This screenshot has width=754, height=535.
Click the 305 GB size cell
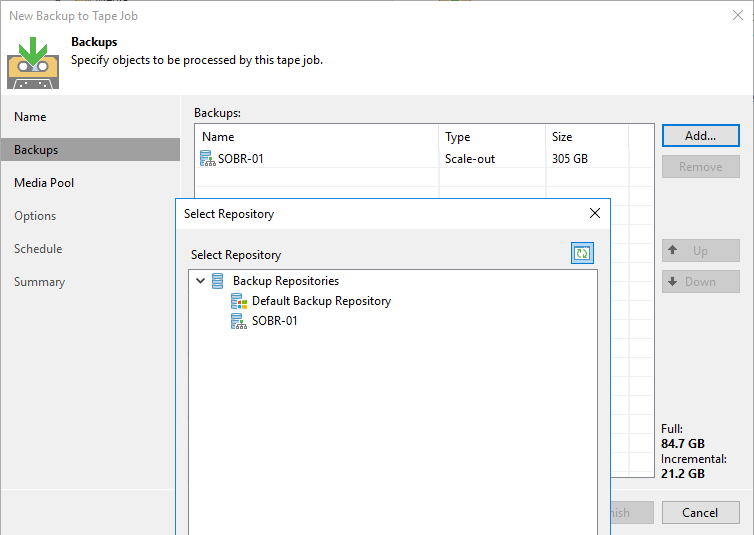569,159
